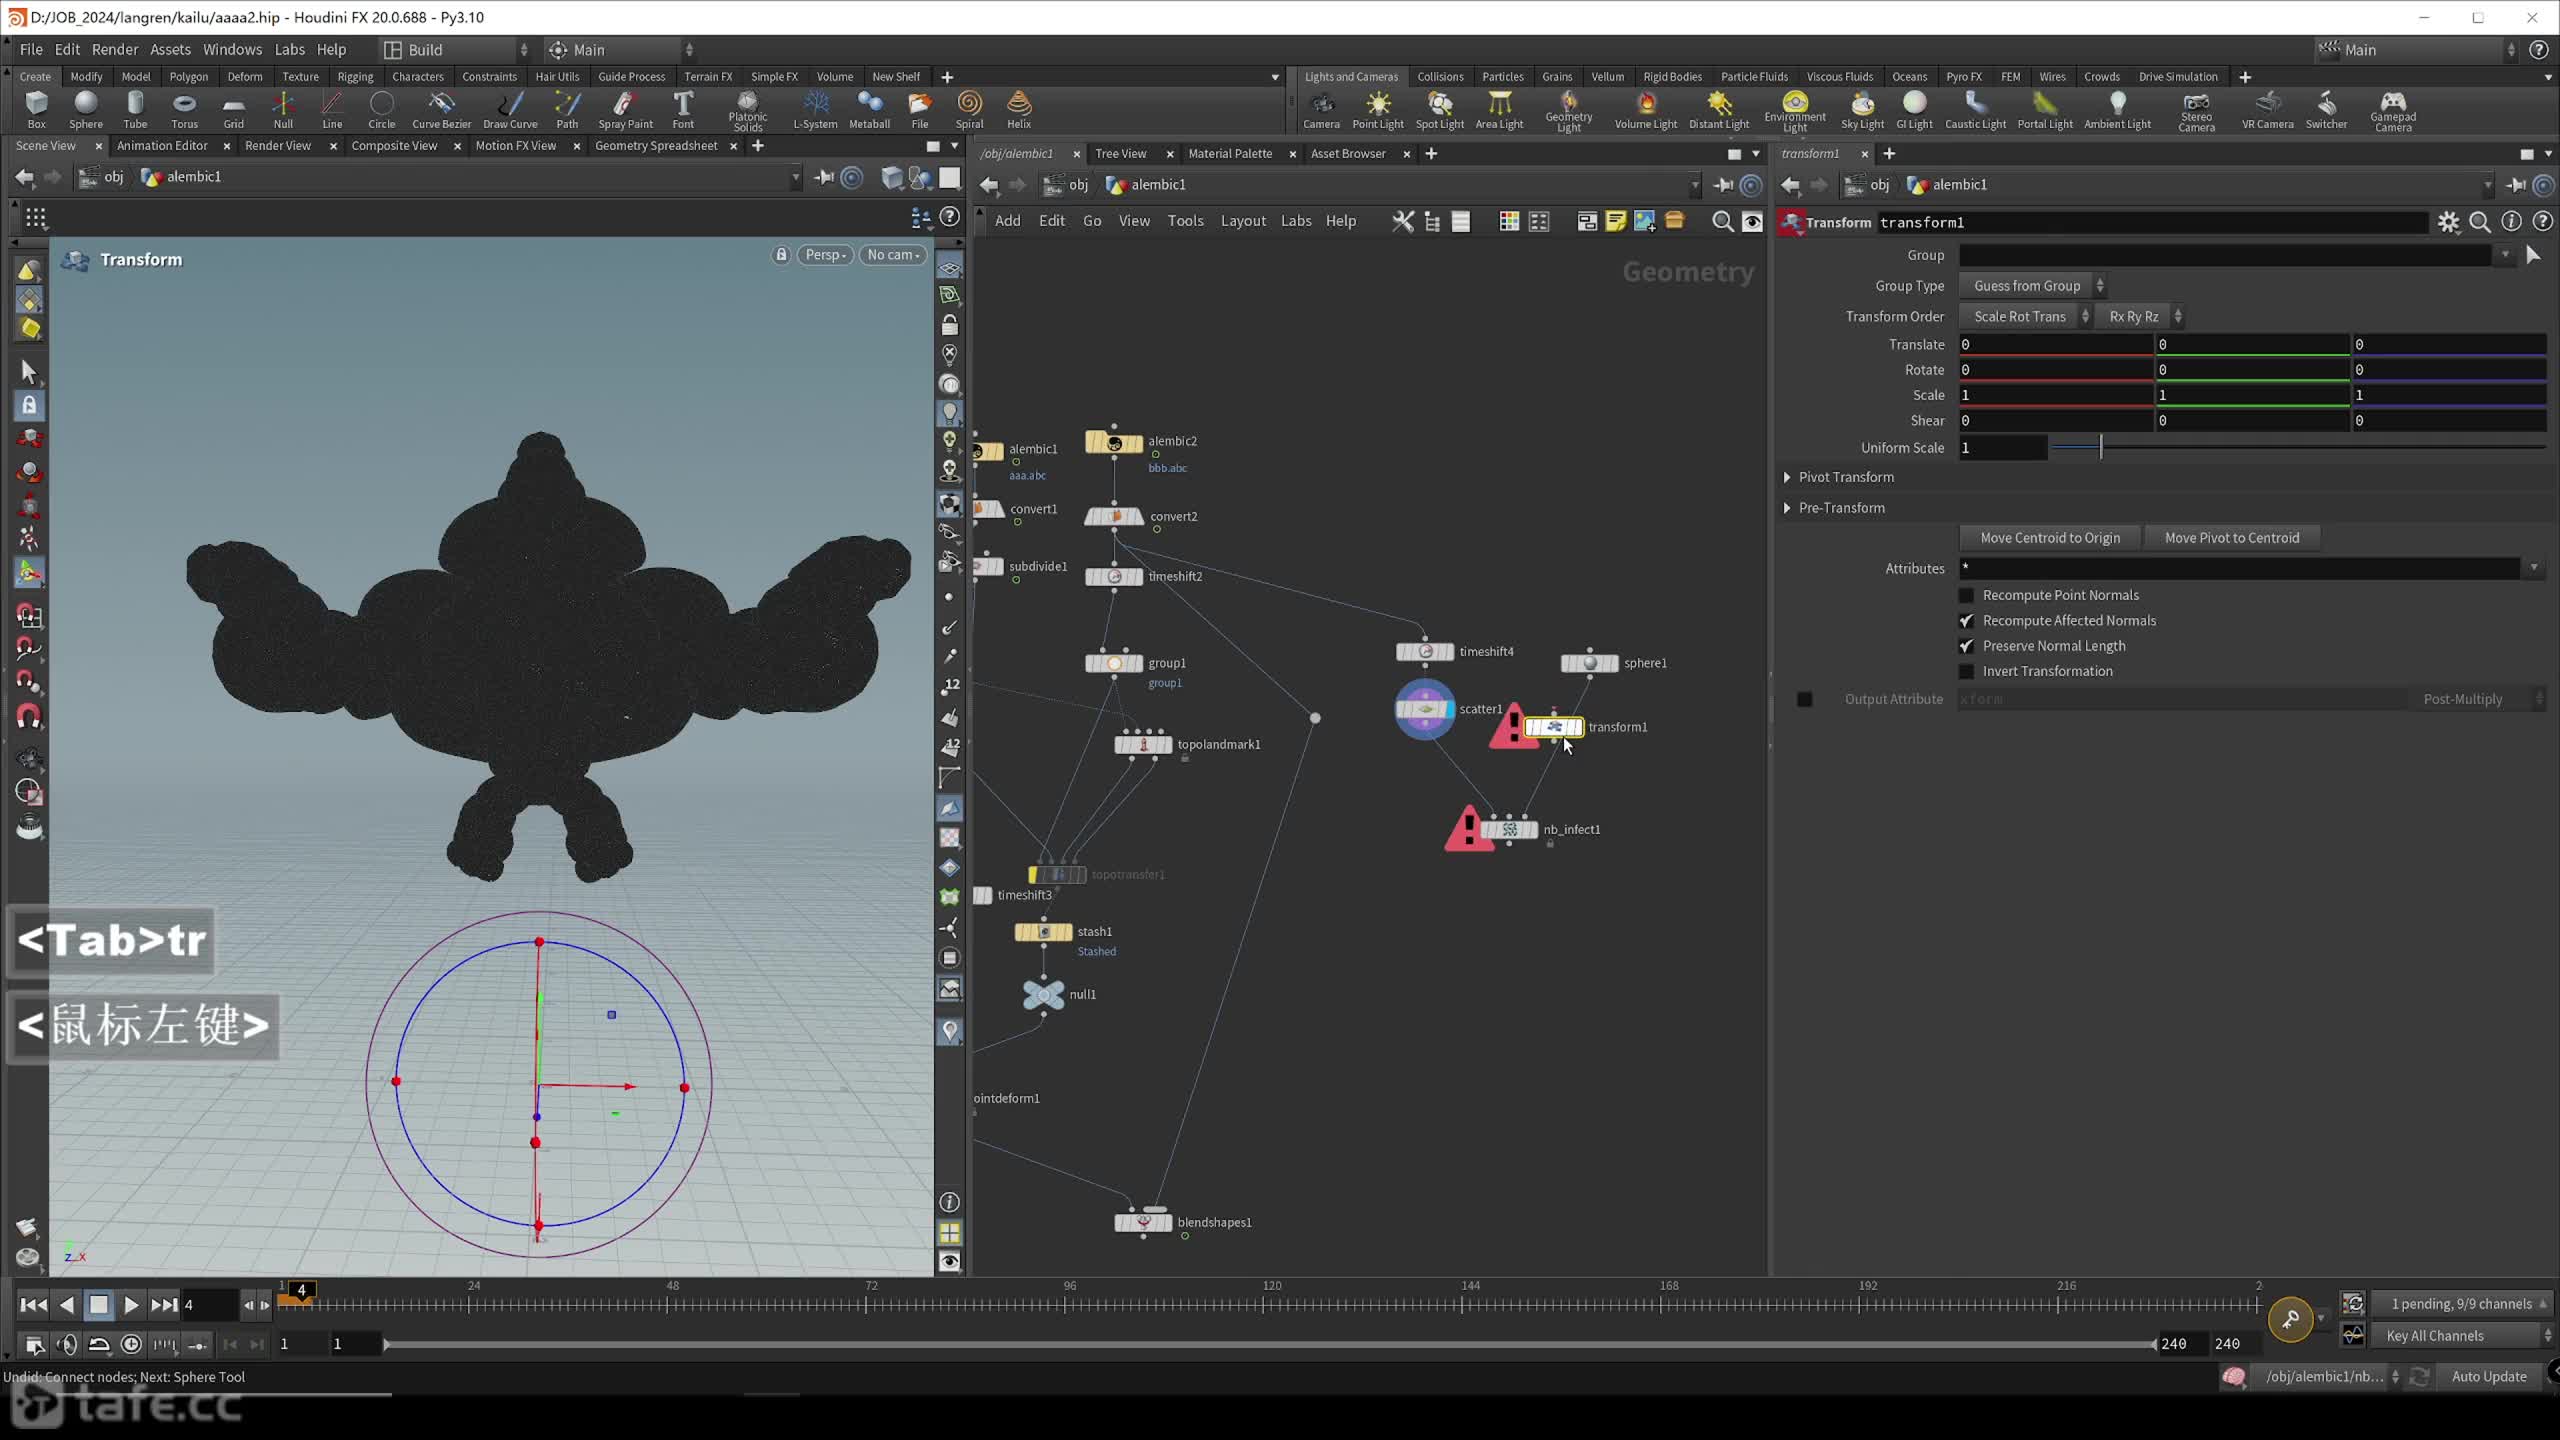
Task: Click the Switcher shelf tool
Action: pyautogui.click(x=2326, y=110)
